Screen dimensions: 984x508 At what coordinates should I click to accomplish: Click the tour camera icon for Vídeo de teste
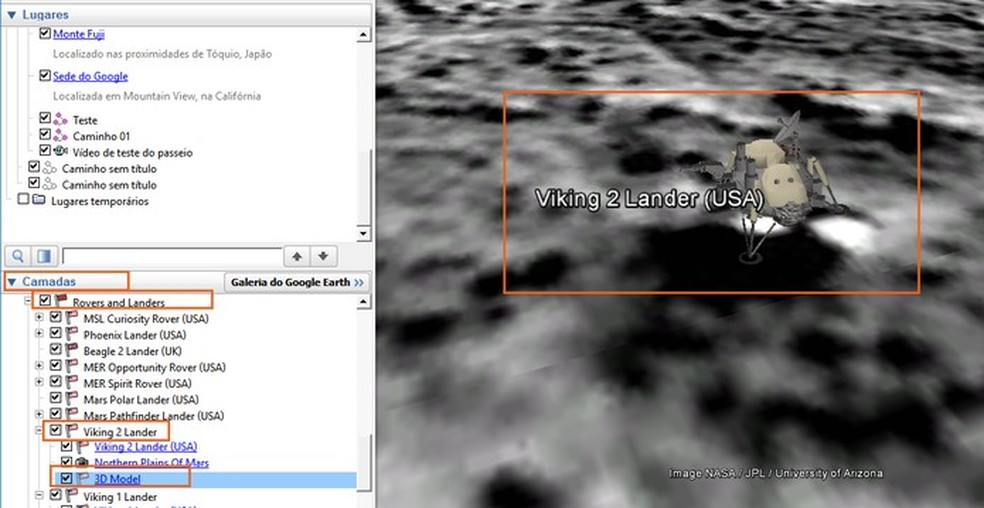60,152
